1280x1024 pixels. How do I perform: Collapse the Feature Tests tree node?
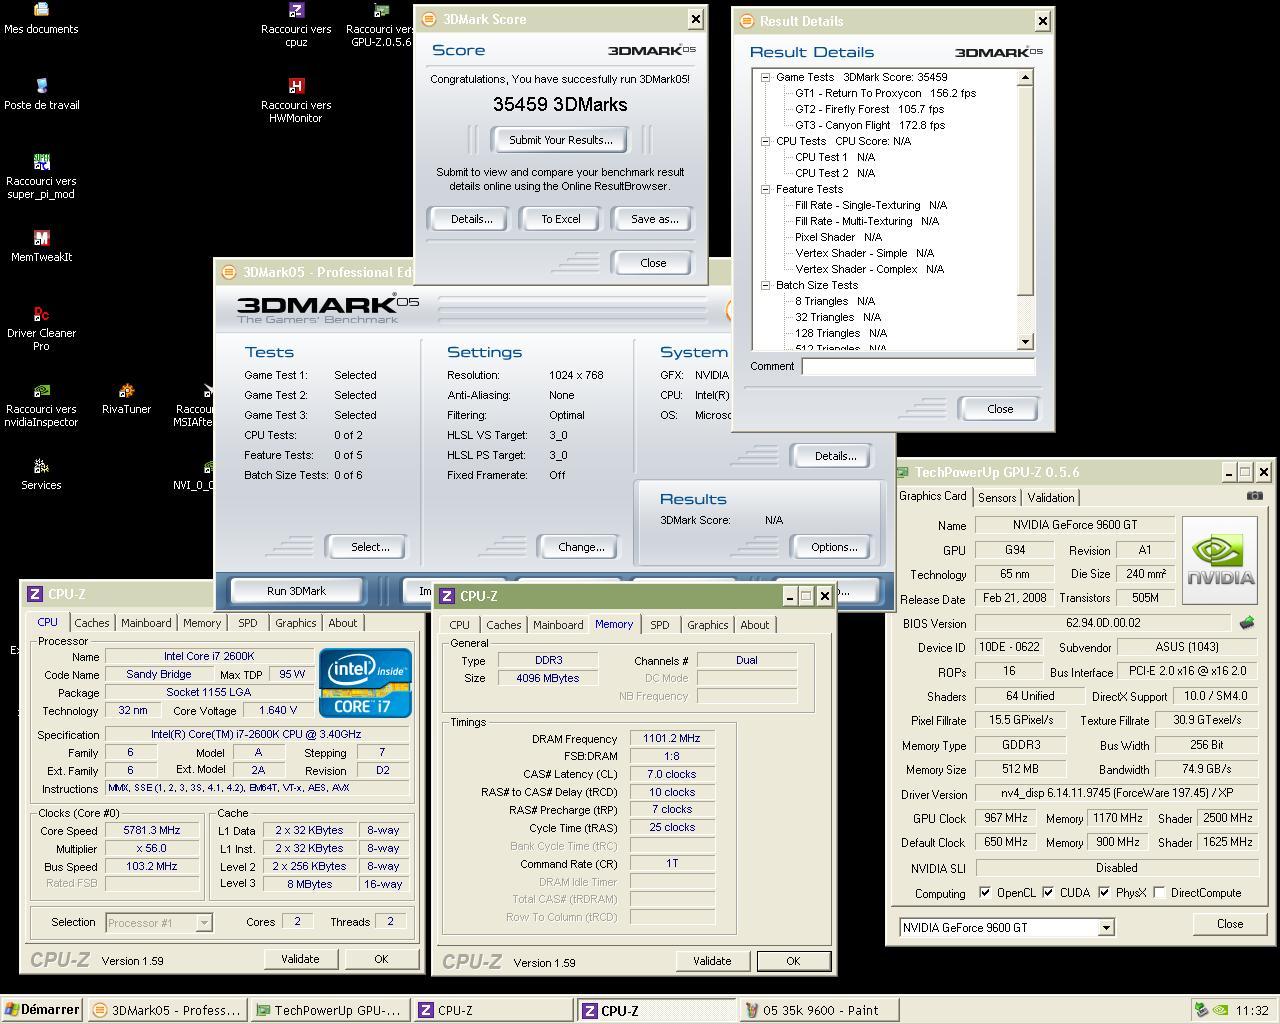click(x=765, y=189)
